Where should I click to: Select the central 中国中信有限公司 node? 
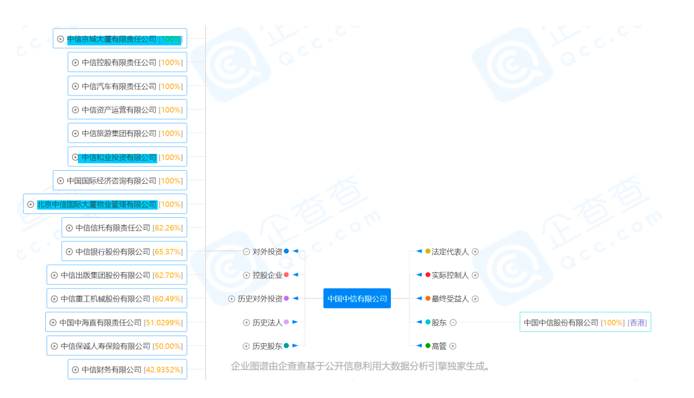[357, 298]
